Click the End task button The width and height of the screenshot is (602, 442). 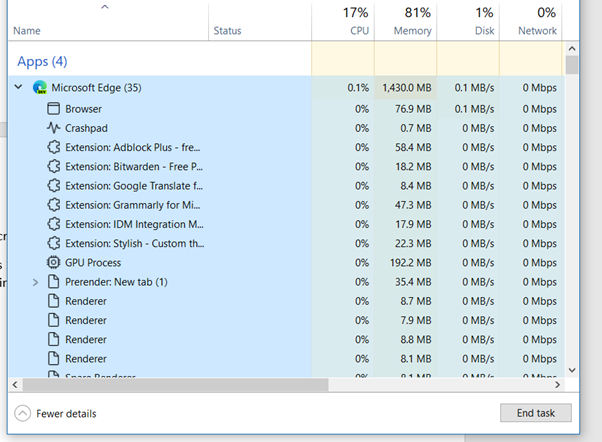pos(536,413)
